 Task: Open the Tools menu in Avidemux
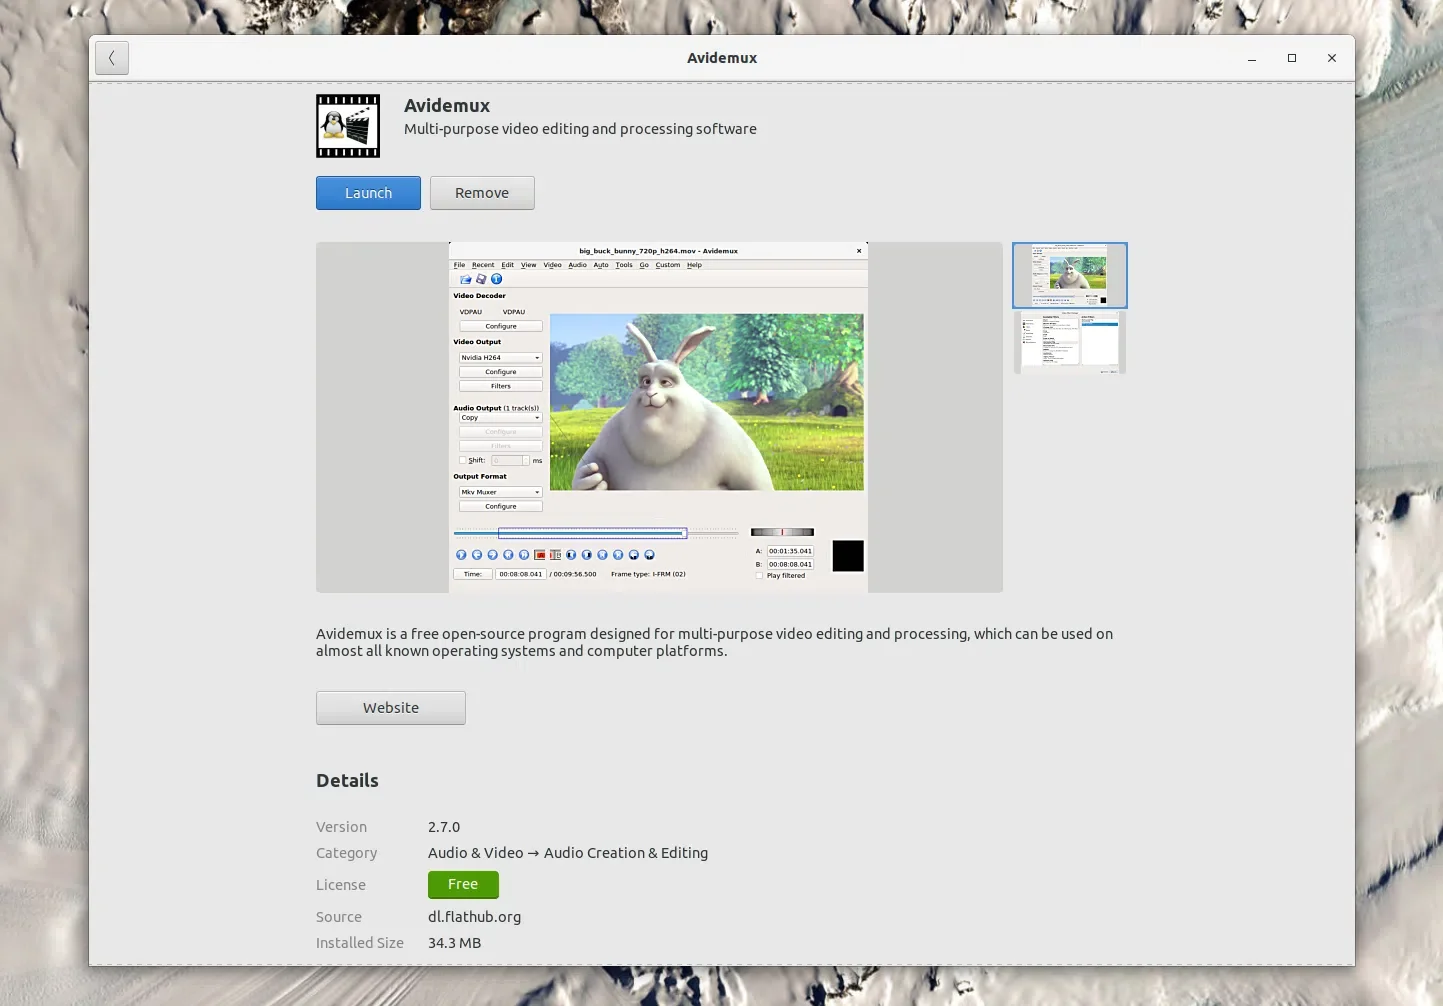(x=624, y=265)
